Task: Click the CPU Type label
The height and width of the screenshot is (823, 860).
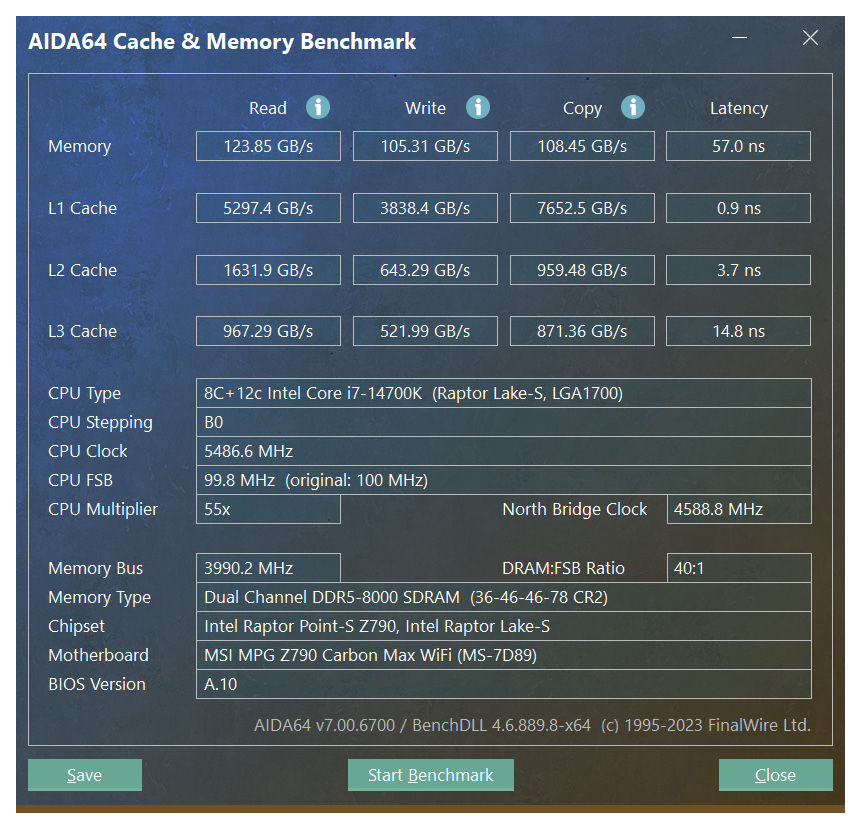Action: [x=84, y=394]
